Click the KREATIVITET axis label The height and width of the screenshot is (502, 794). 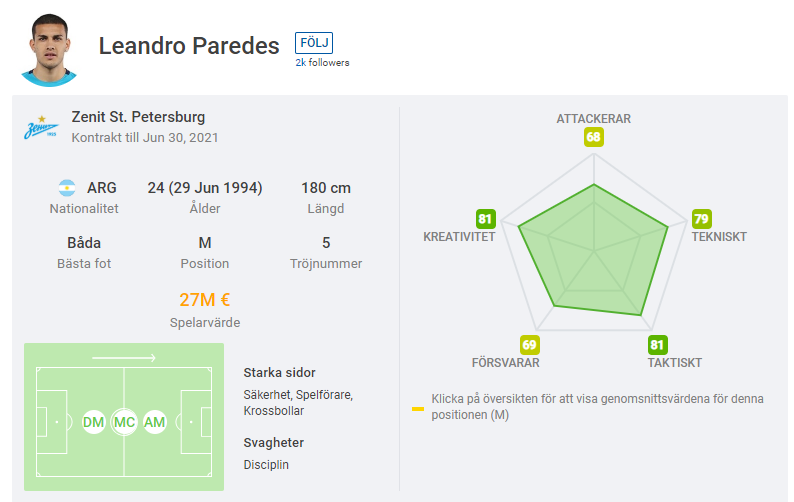pyautogui.click(x=459, y=237)
